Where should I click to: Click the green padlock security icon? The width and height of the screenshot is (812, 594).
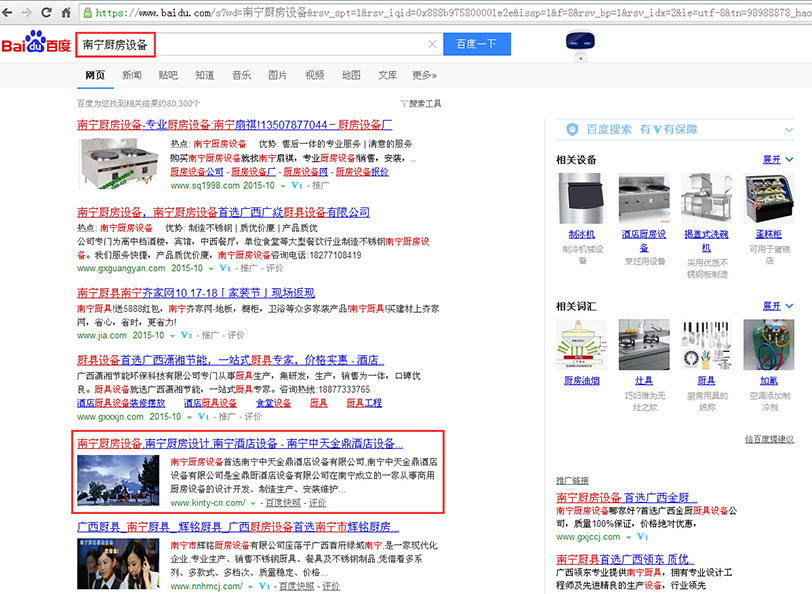88,12
